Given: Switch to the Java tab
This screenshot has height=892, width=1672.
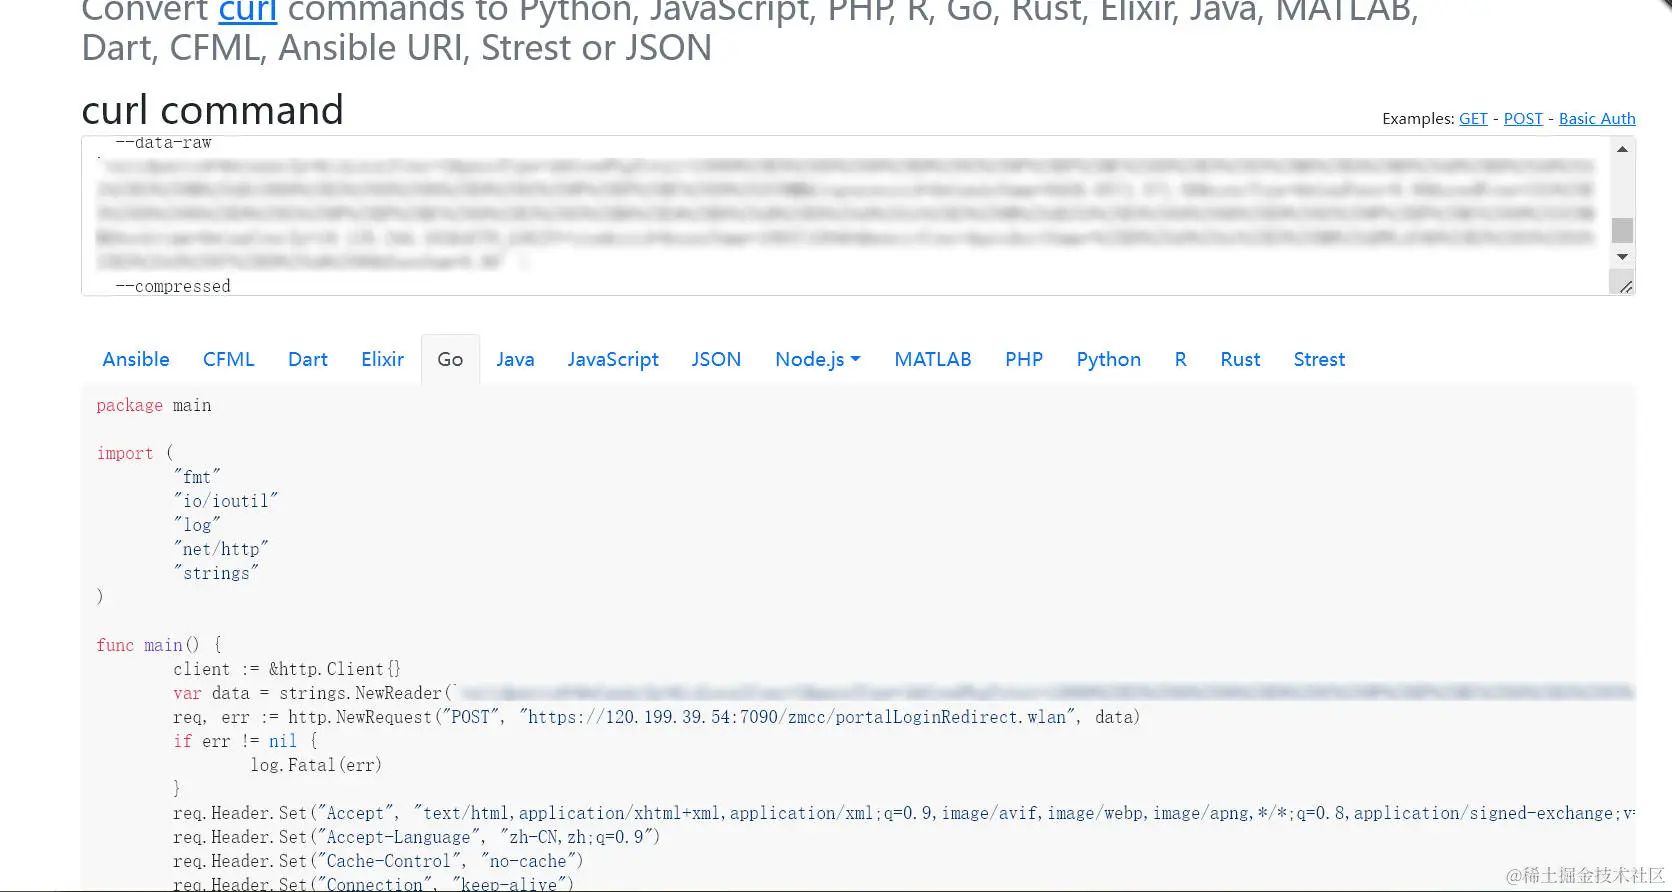Looking at the screenshot, I should tap(515, 359).
